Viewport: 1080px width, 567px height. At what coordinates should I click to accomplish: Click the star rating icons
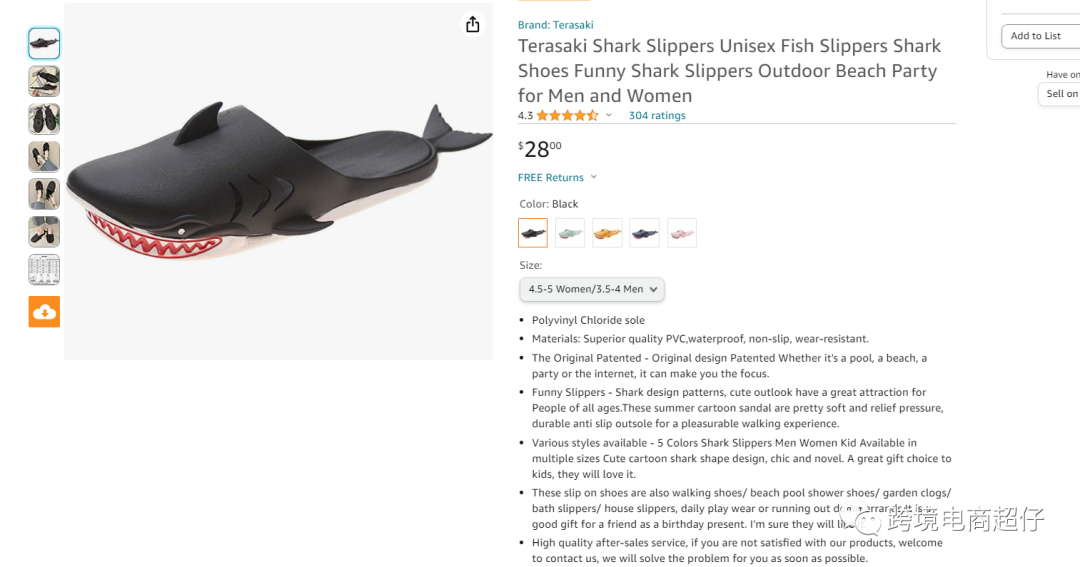[x=567, y=116]
